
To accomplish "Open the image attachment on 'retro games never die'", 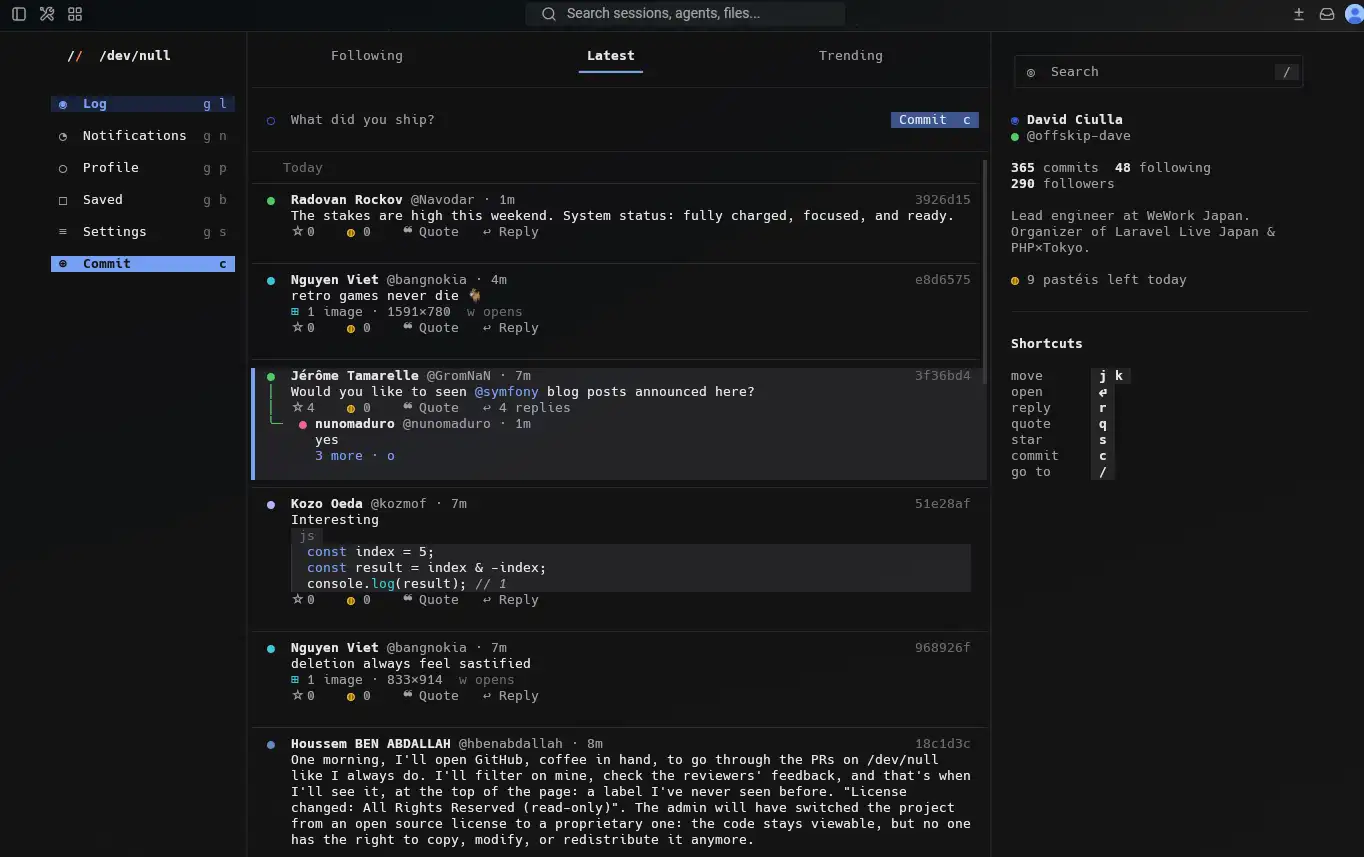I will tap(370, 312).
